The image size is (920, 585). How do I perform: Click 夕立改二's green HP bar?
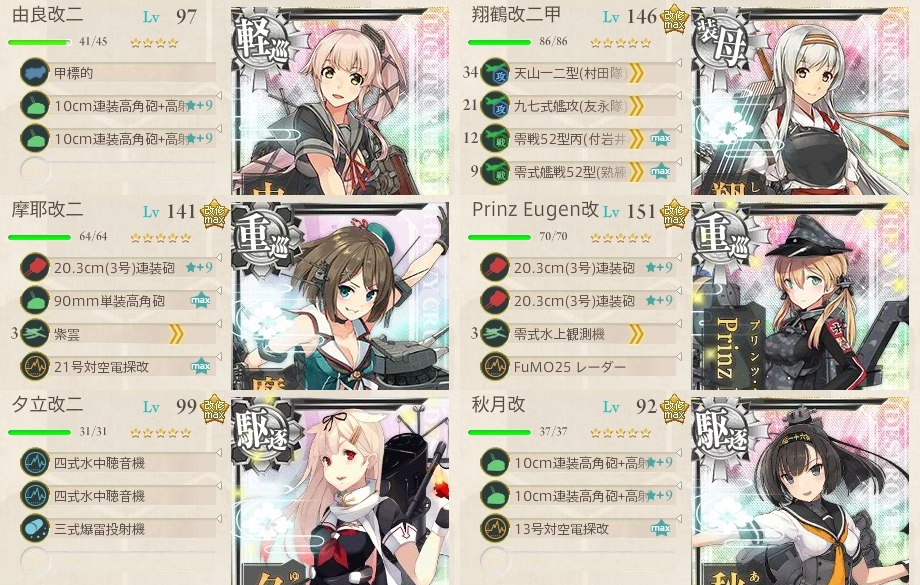pyautogui.click(x=39, y=432)
